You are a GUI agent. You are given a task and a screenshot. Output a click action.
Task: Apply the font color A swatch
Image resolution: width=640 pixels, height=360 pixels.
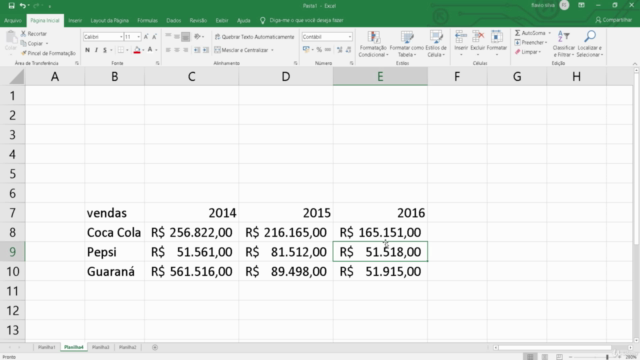click(x=150, y=50)
